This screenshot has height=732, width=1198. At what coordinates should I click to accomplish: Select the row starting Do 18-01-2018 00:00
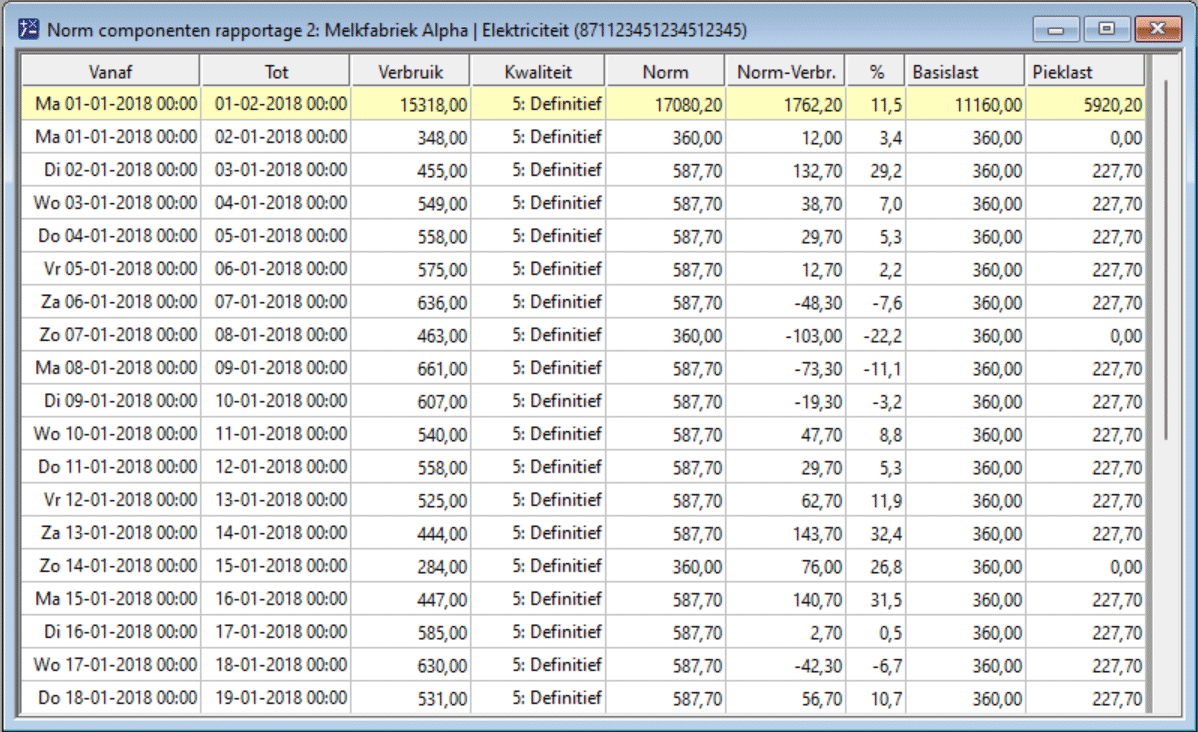pos(583,698)
